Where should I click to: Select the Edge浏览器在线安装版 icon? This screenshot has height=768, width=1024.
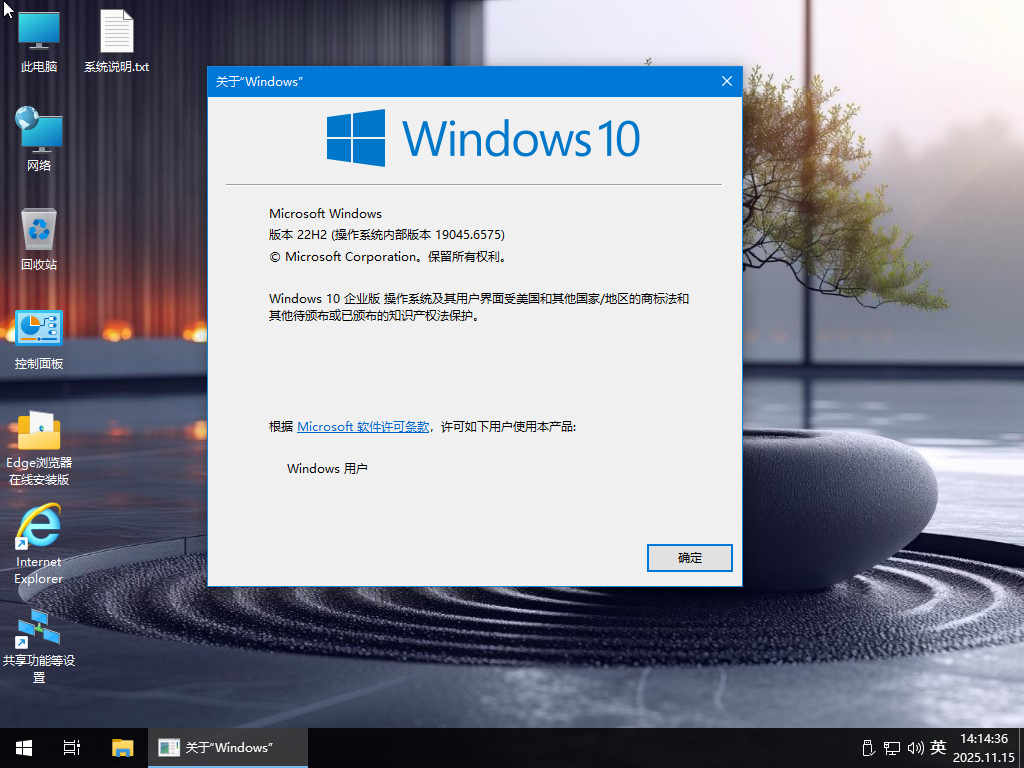click(39, 448)
